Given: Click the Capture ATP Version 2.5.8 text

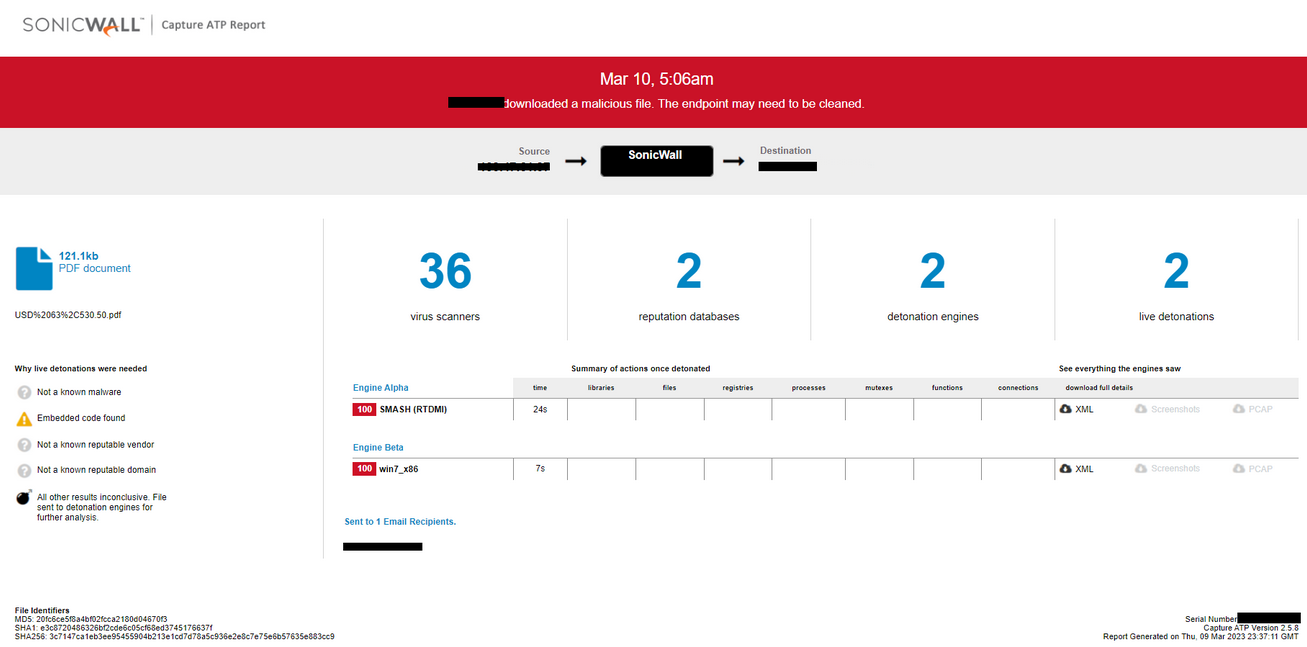Looking at the screenshot, I should click(1251, 628).
